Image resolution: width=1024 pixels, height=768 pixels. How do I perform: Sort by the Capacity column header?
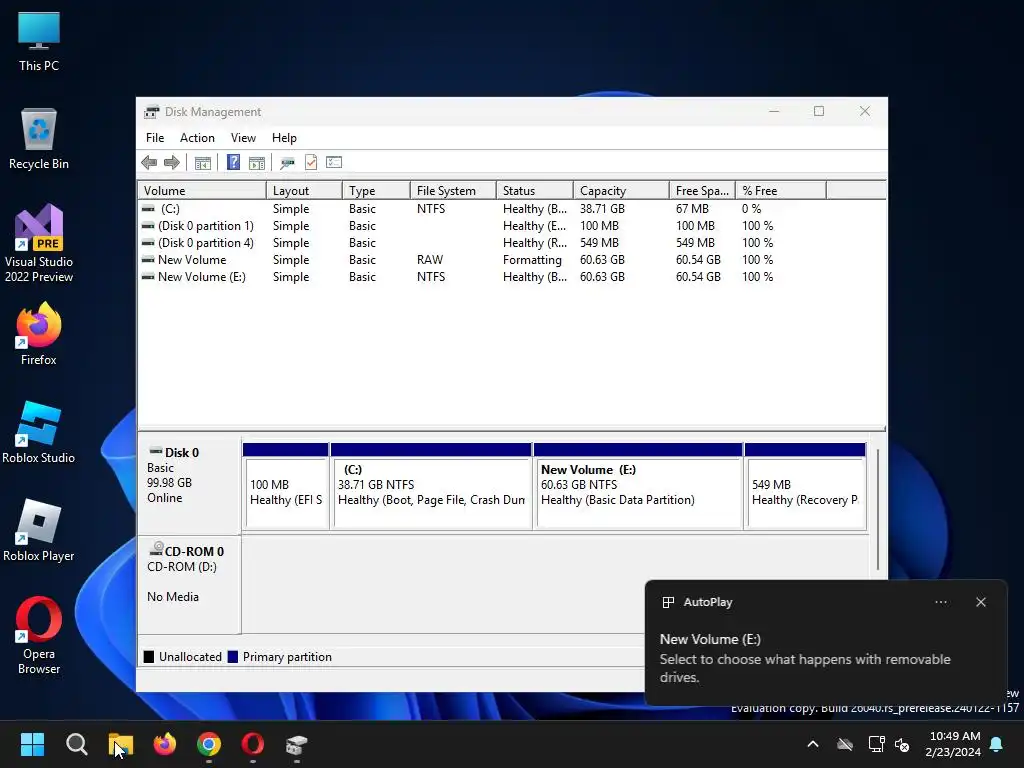click(621, 191)
